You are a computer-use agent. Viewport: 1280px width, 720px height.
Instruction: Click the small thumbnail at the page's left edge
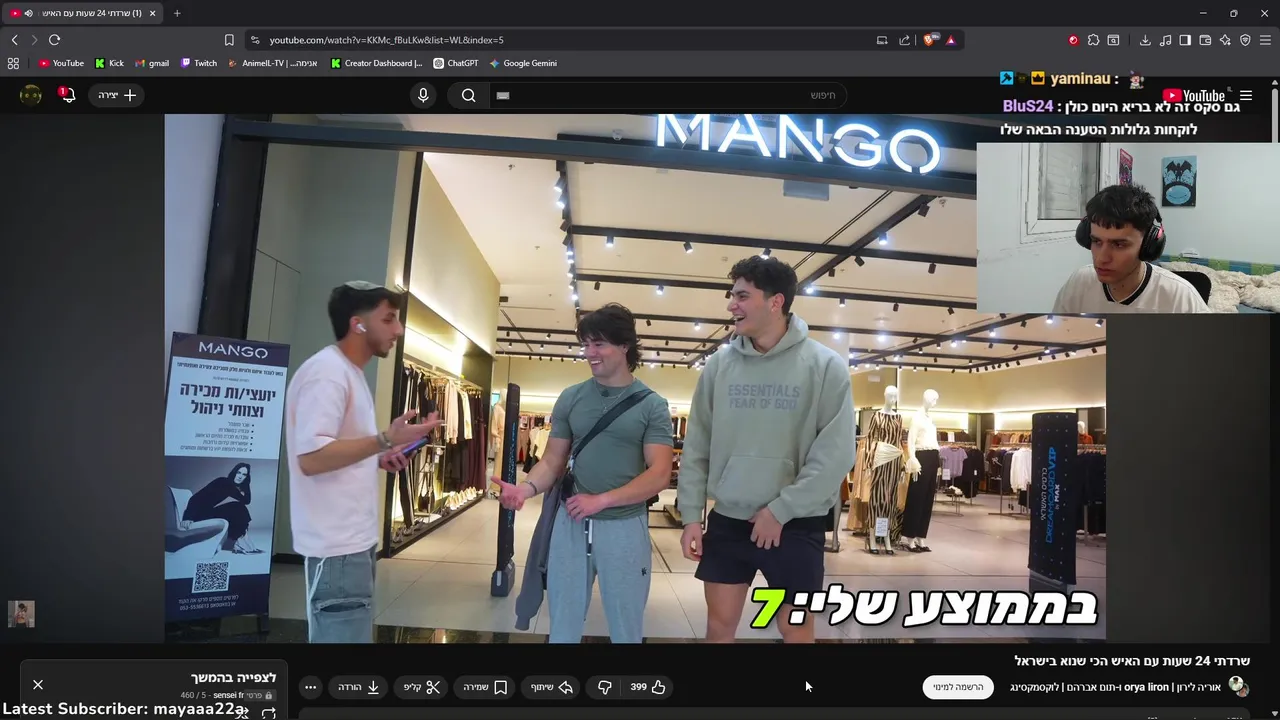point(21,614)
